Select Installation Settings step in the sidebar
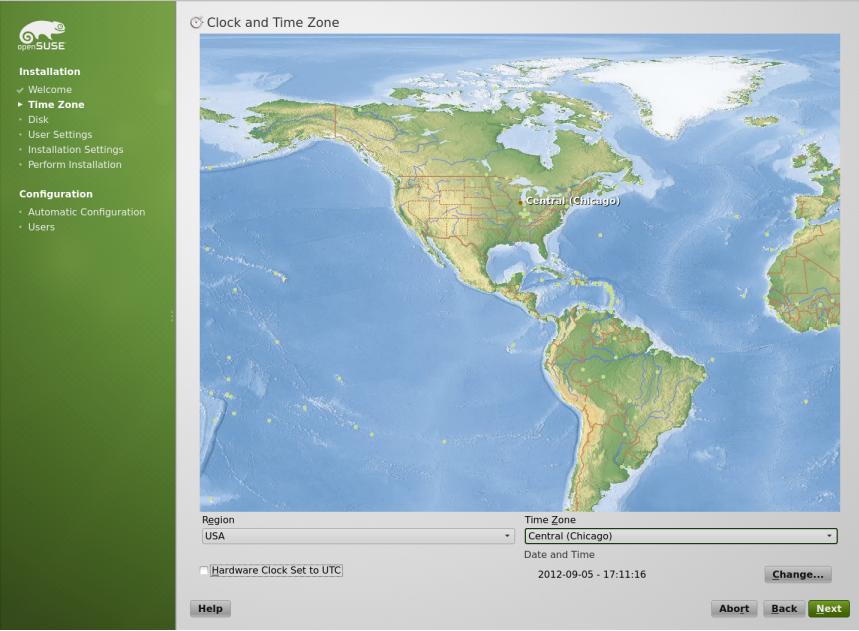 76,150
